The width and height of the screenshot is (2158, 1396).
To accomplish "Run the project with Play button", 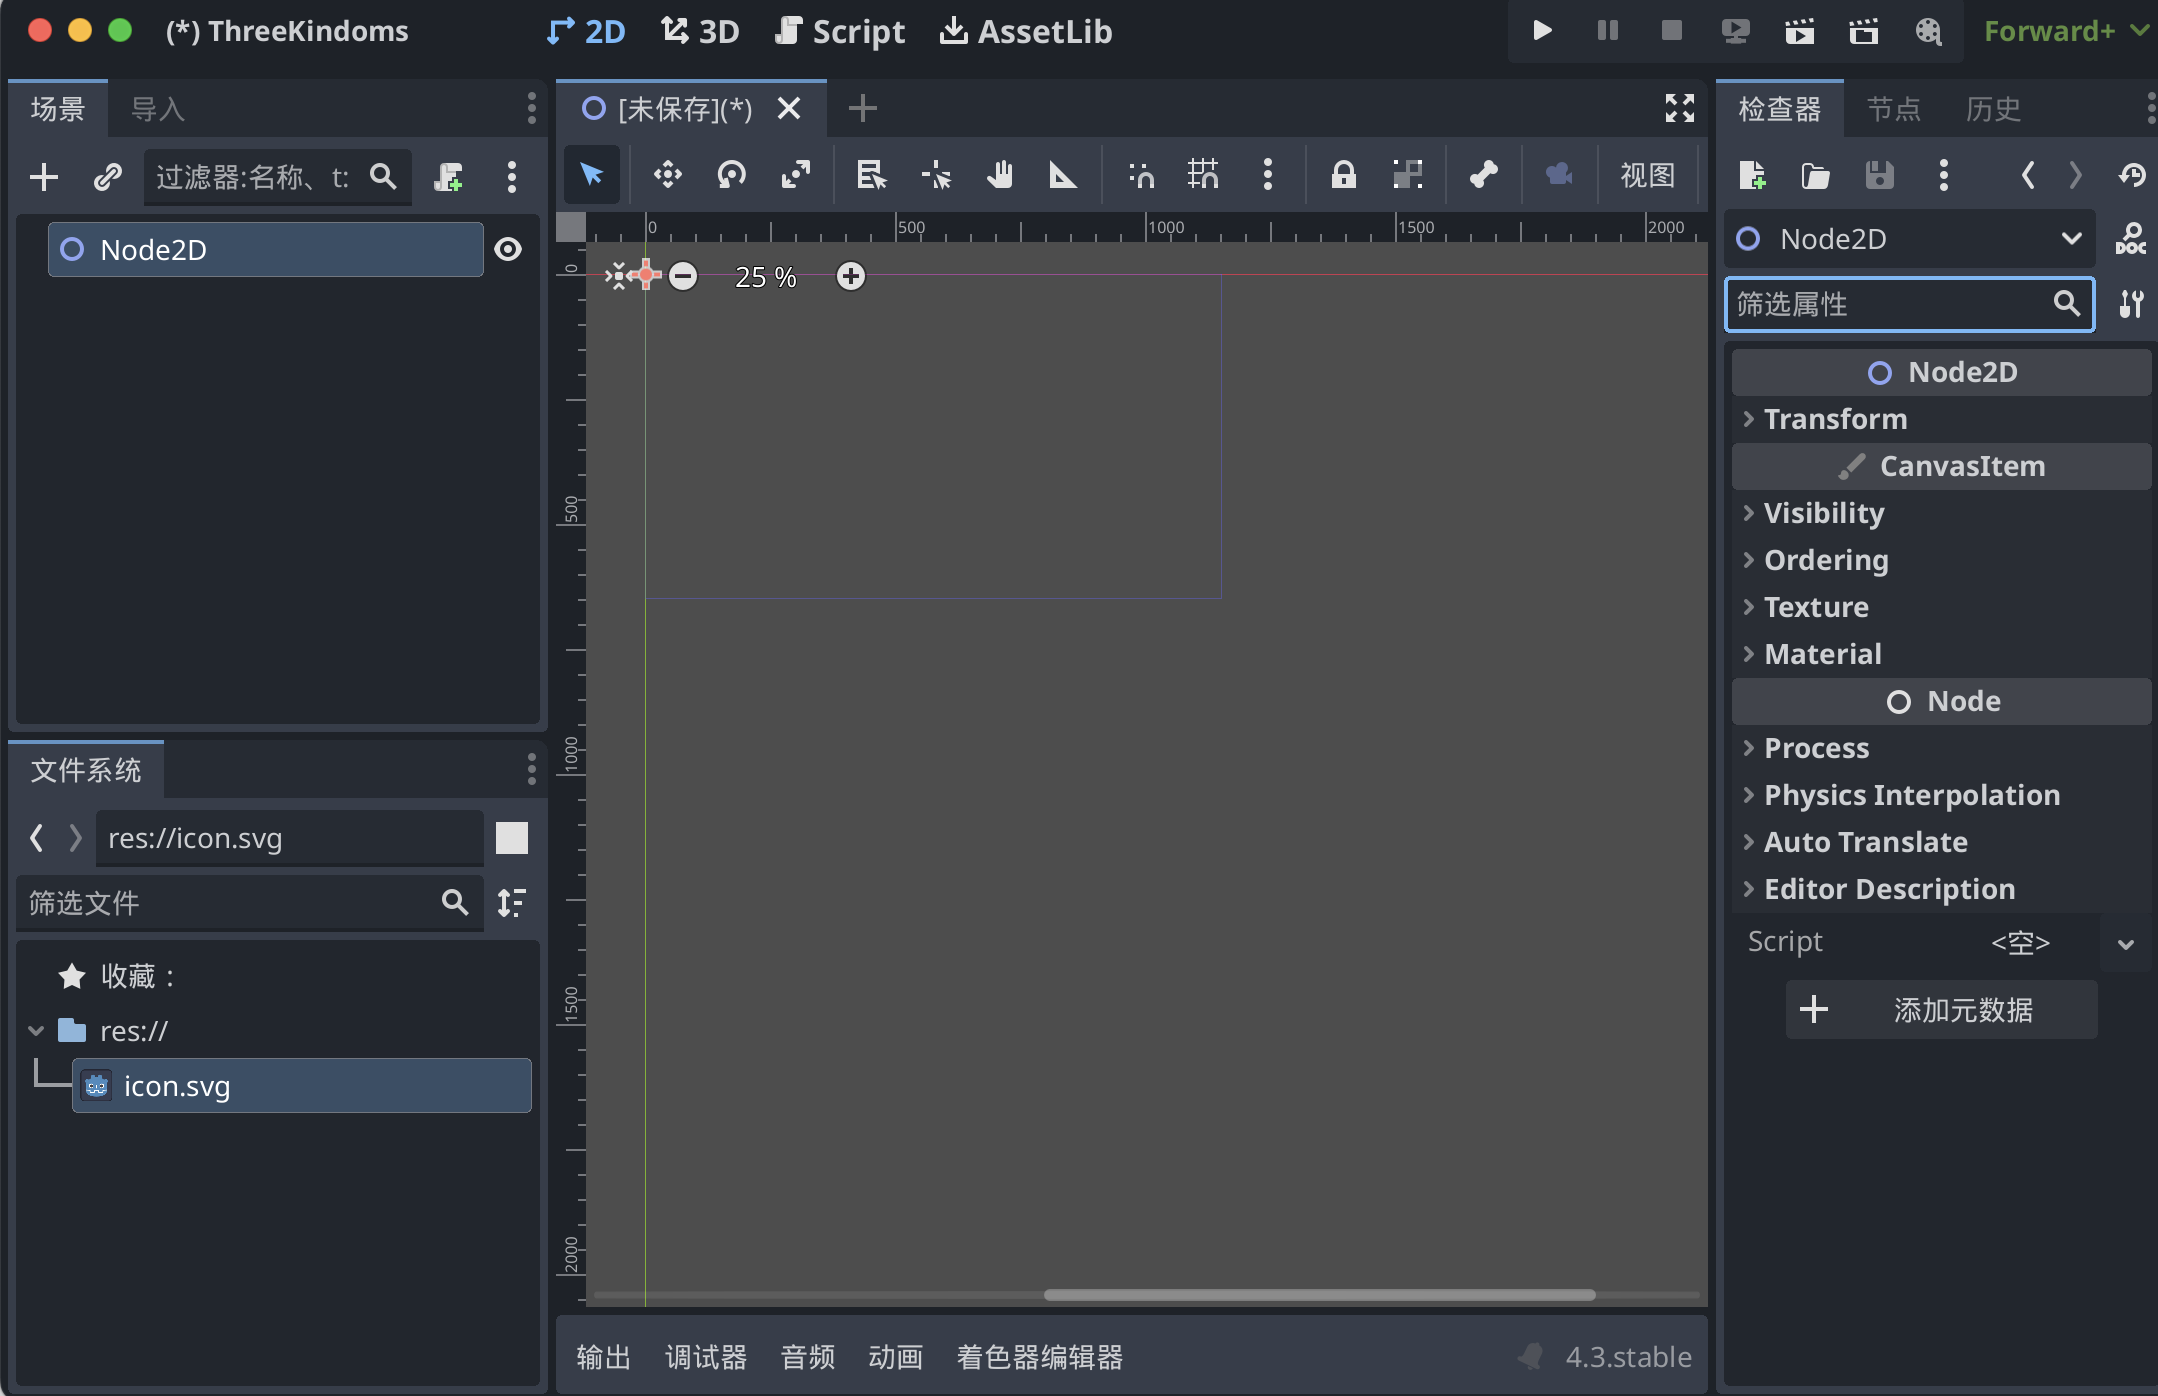I will [x=1542, y=31].
